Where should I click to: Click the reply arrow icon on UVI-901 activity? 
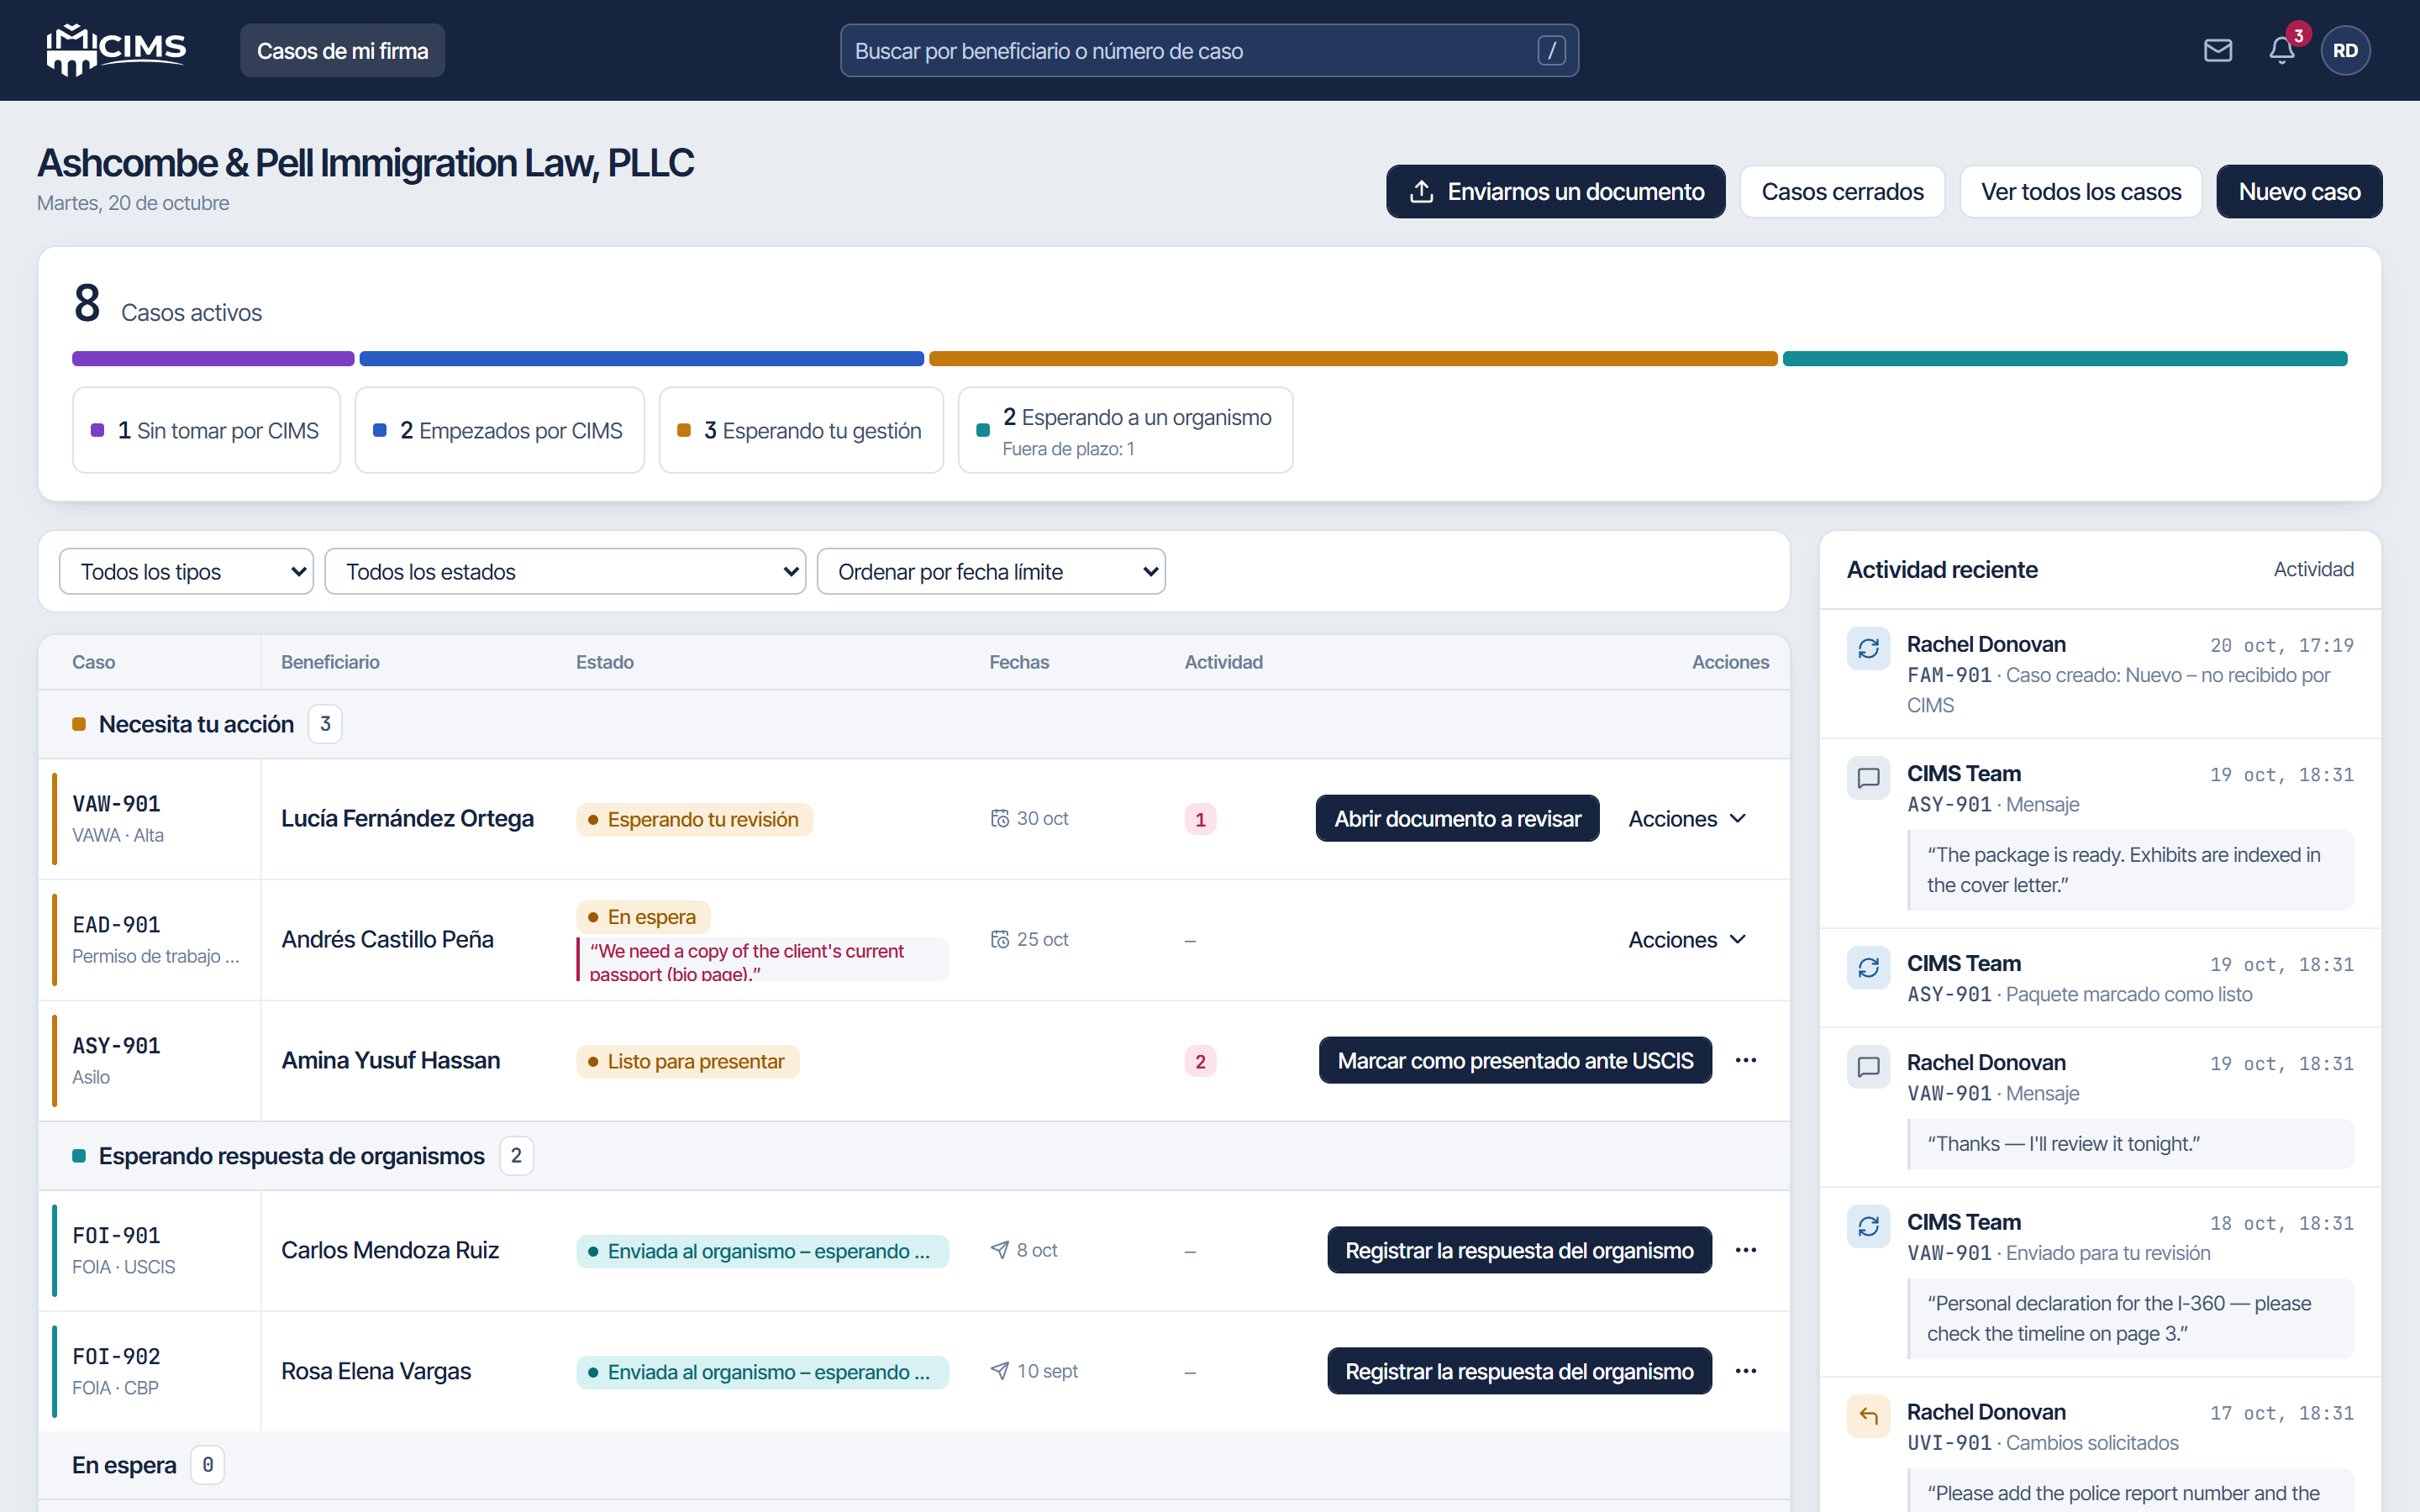[x=1868, y=1416]
